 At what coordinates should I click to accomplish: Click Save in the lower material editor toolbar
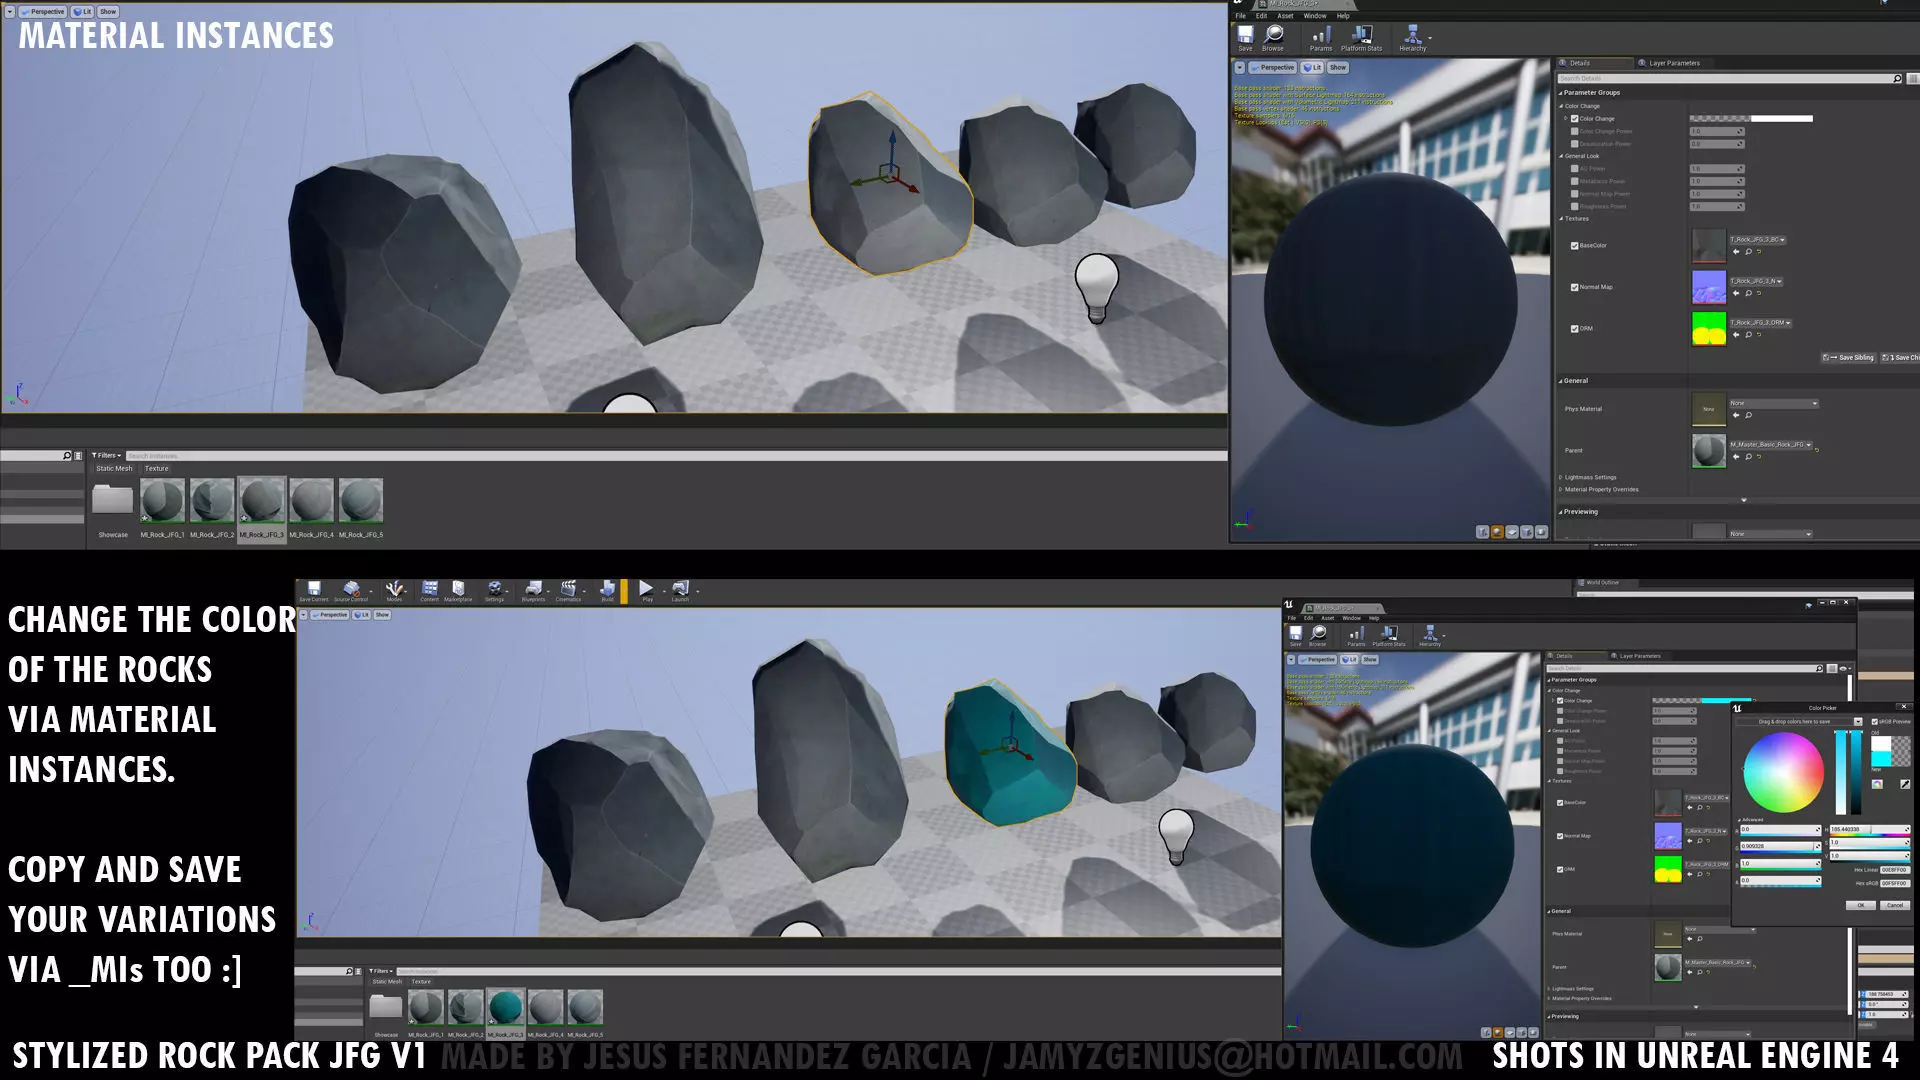1296,636
